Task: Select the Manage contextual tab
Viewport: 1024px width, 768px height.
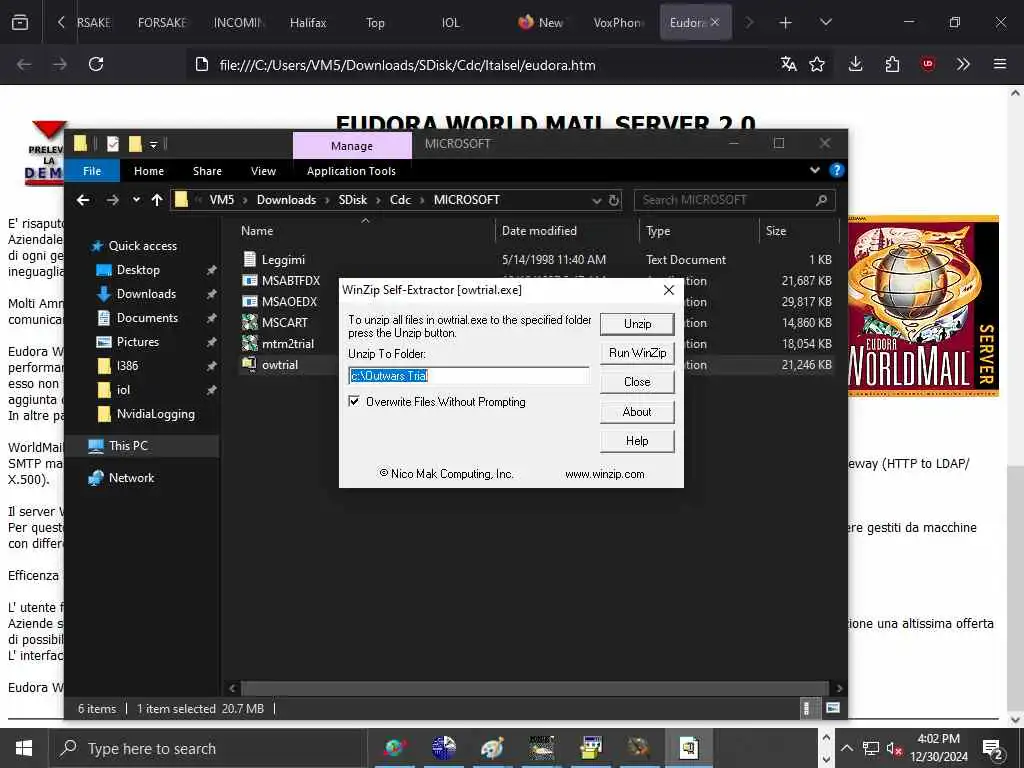Action: click(352, 146)
